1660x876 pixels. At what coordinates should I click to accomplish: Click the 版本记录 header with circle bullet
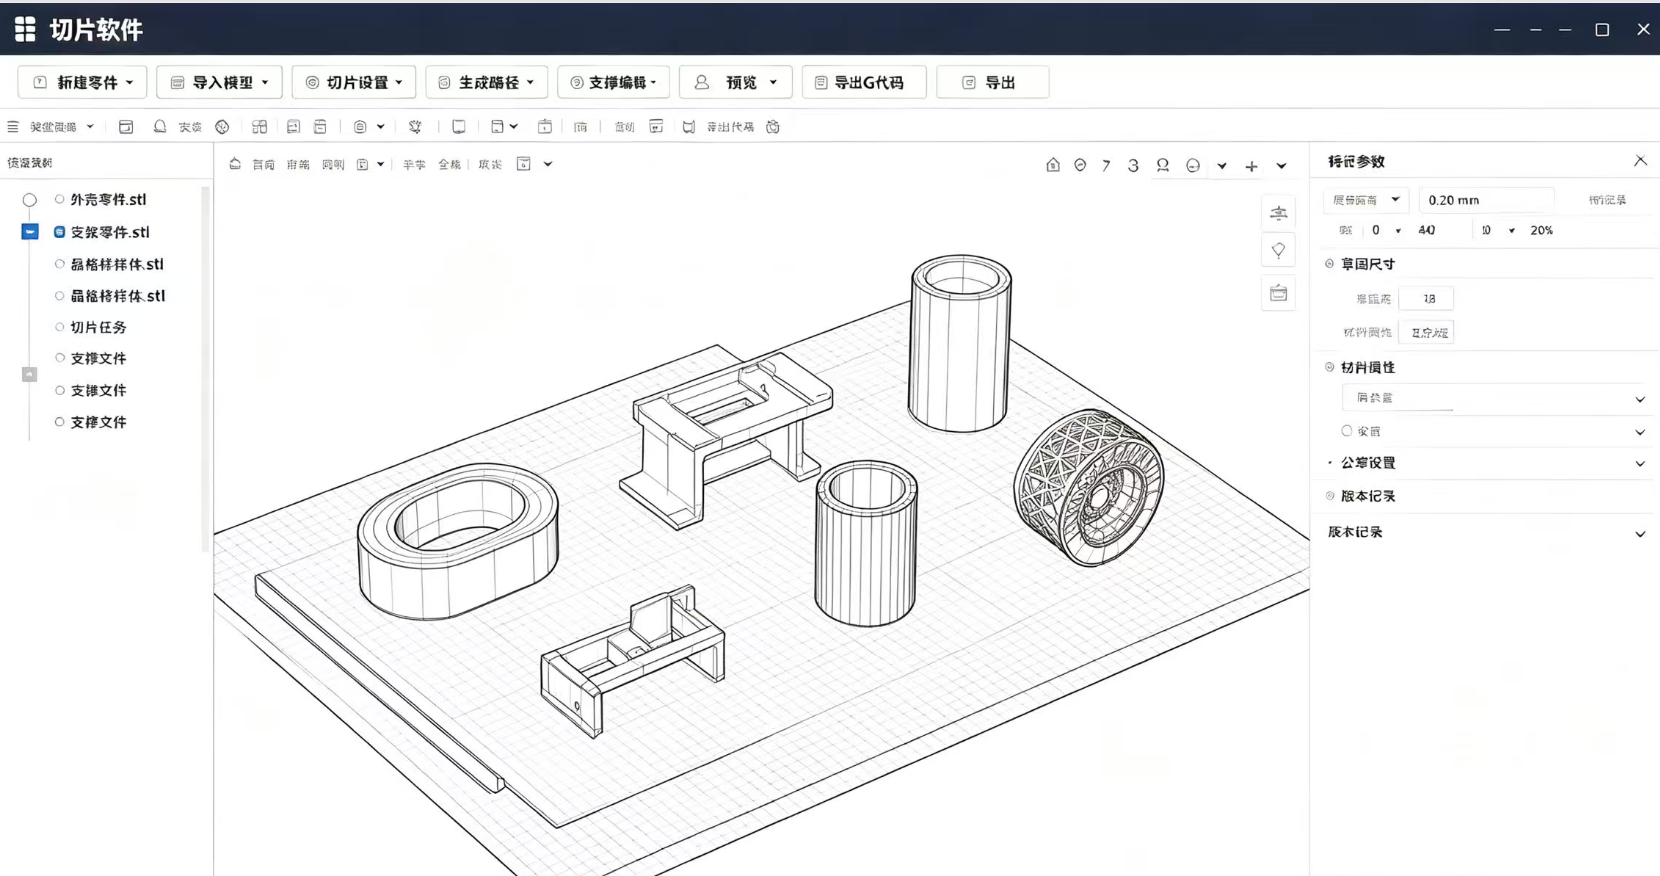coord(1367,496)
